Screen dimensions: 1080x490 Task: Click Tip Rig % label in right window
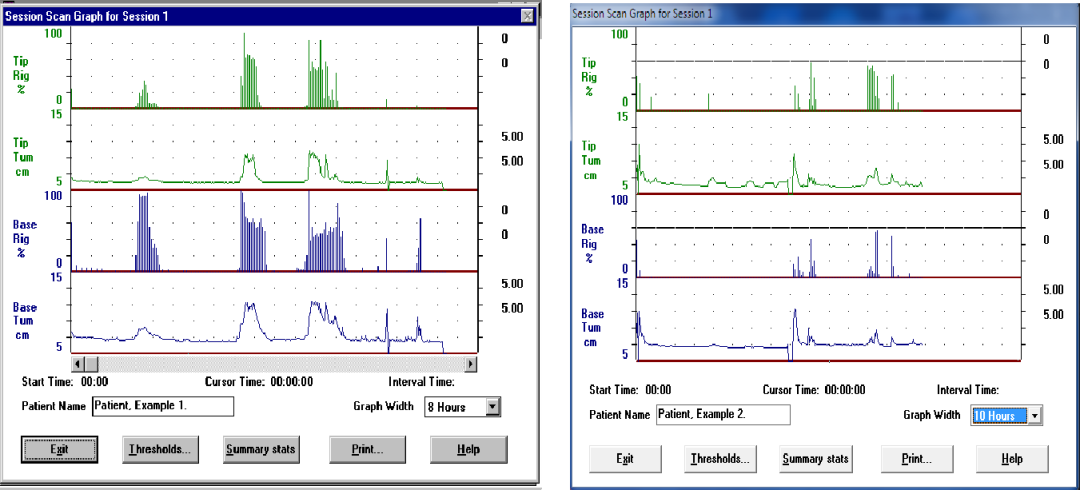click(589, 78)
